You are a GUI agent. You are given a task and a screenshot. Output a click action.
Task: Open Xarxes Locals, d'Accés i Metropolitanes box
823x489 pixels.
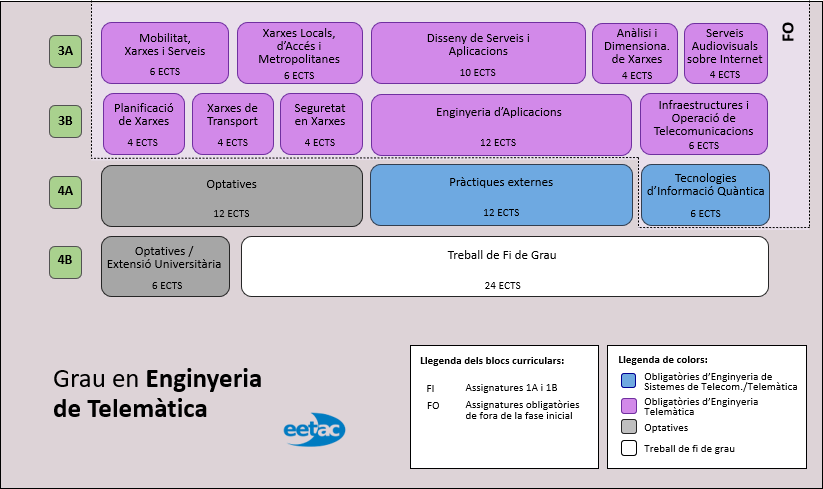point(299,53)
